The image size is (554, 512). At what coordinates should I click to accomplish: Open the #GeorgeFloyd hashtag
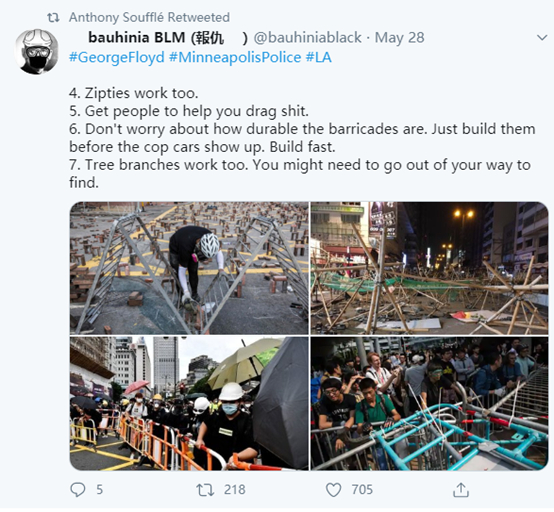[x=117, y=57]
